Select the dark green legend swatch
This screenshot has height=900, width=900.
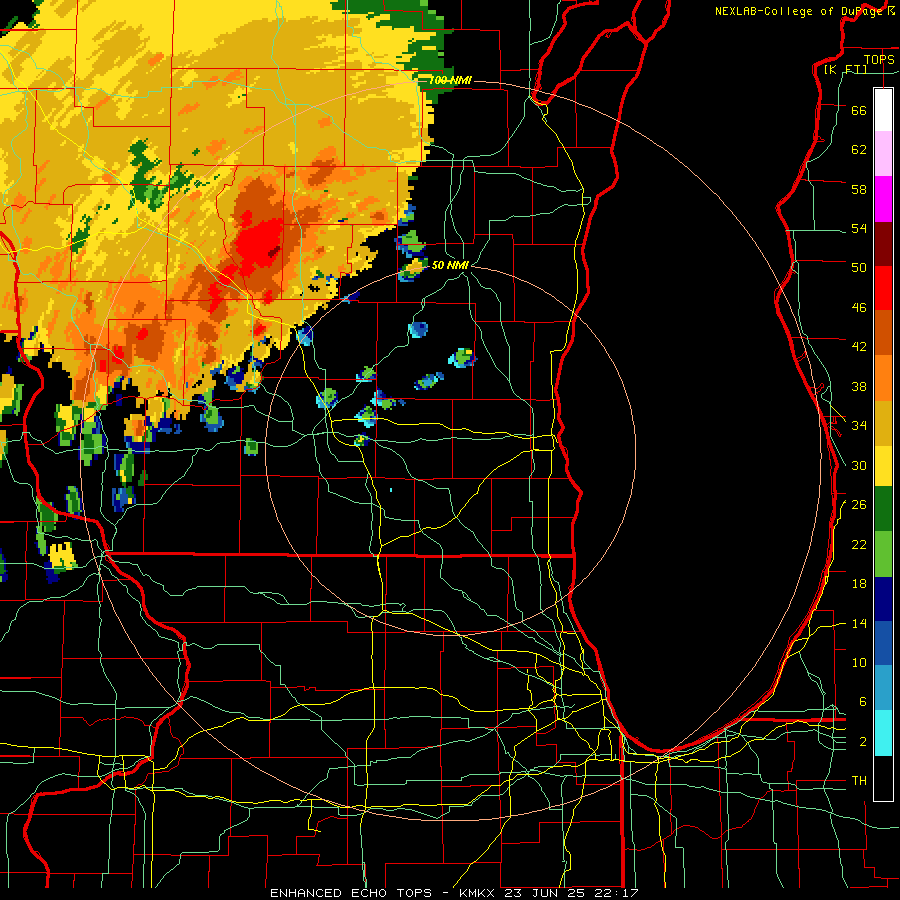coord(883,509)
